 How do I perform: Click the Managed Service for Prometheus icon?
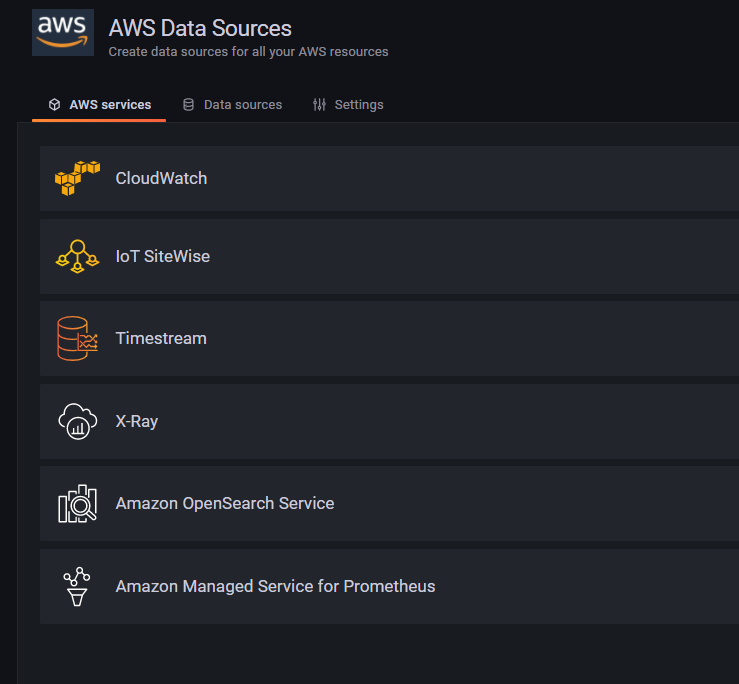[x=77, y=586]
